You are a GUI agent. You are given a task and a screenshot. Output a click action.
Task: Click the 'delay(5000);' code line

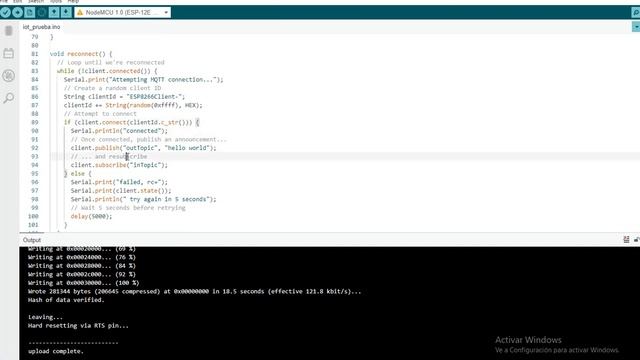coord(91,217)
